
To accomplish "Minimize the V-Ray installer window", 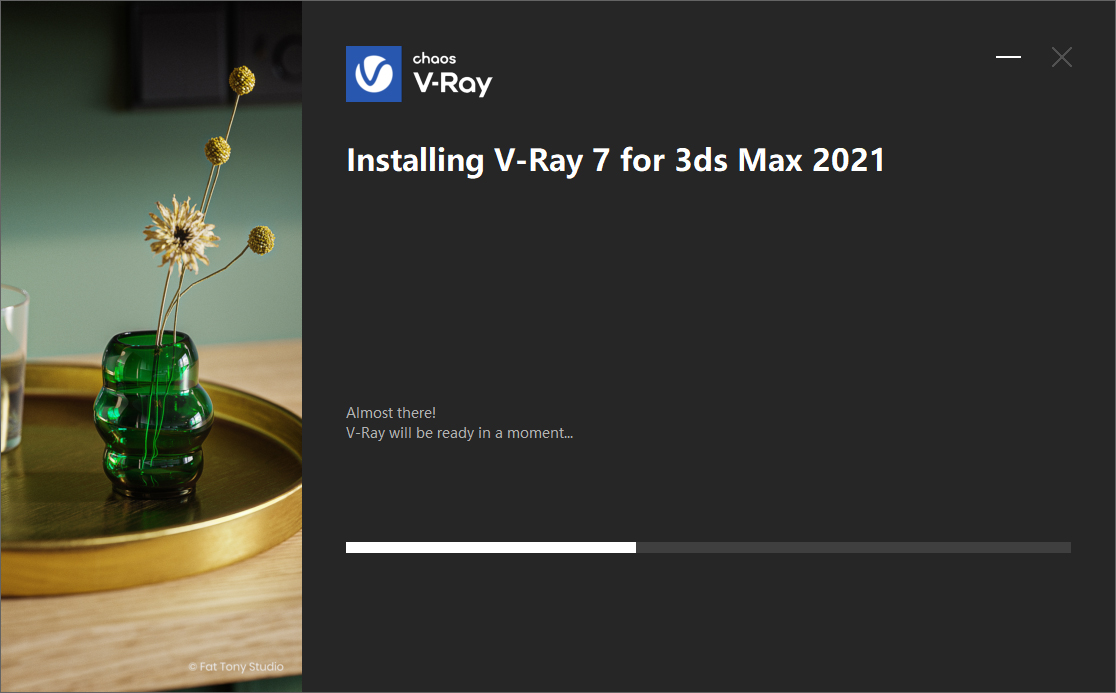I will click(1008, 57).
